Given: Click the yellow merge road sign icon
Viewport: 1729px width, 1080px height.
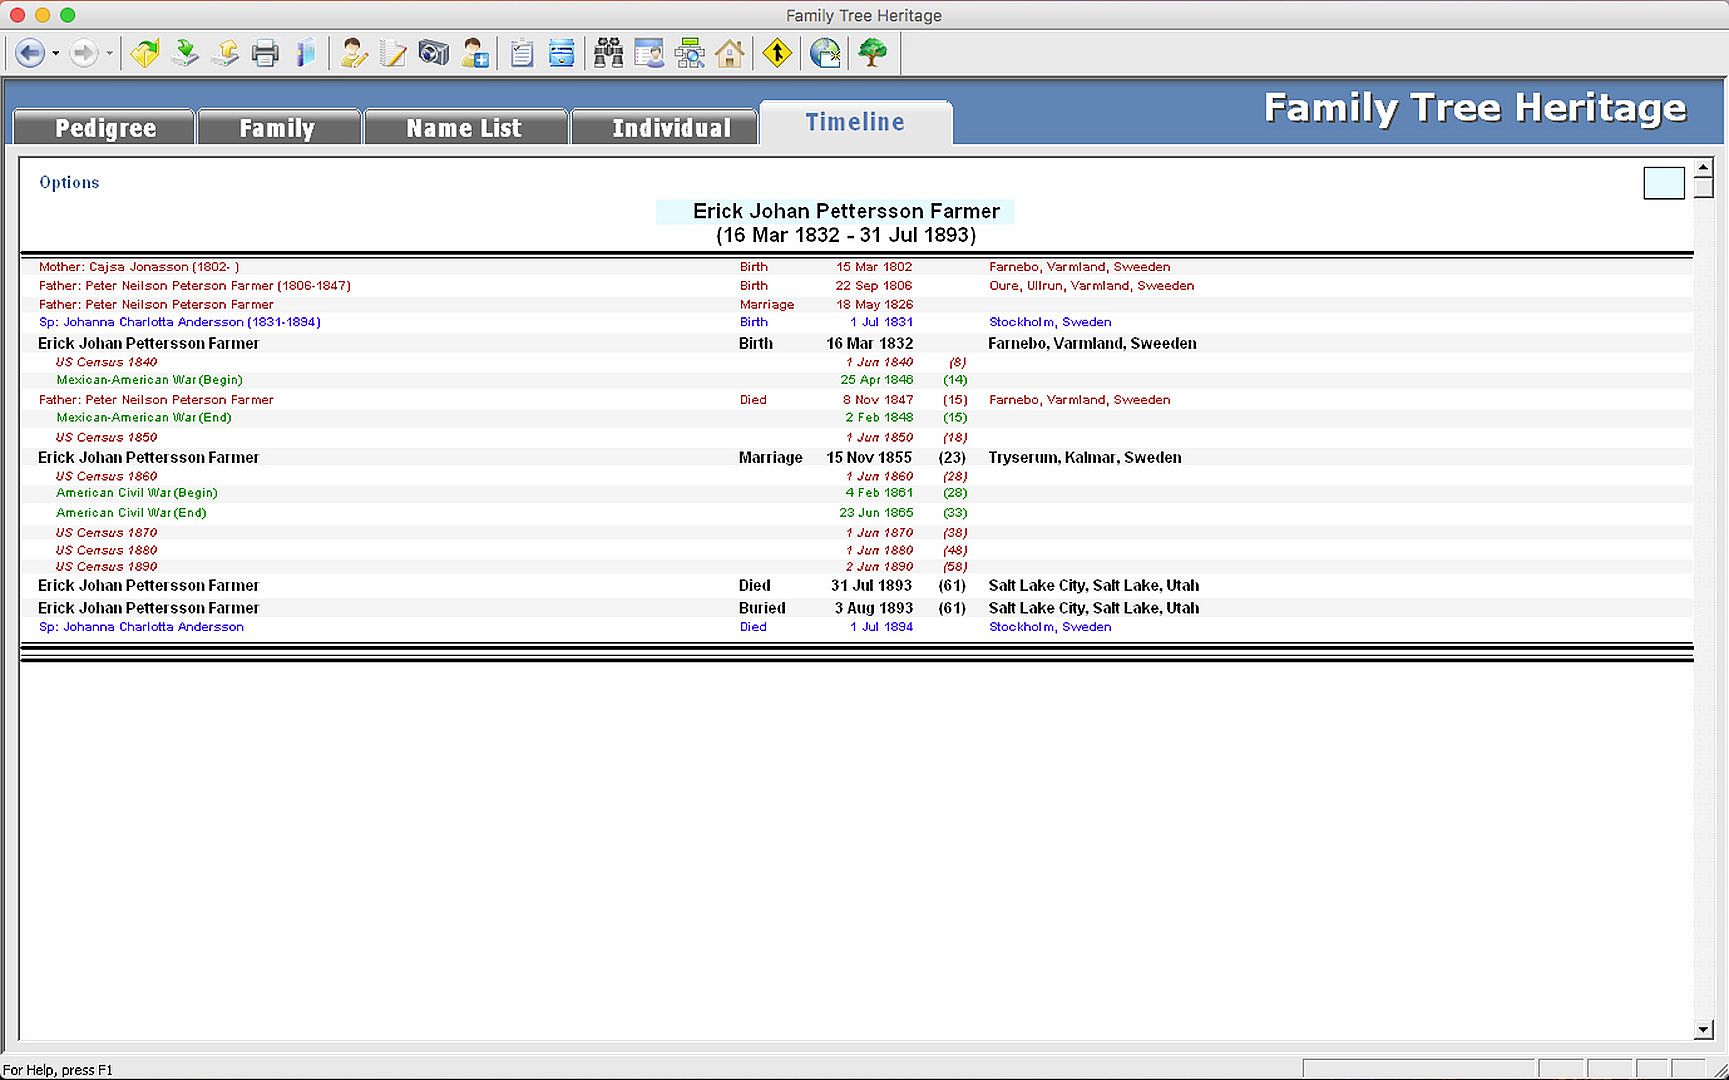Looking at the screenshot, I should click(x=777, y=53).
